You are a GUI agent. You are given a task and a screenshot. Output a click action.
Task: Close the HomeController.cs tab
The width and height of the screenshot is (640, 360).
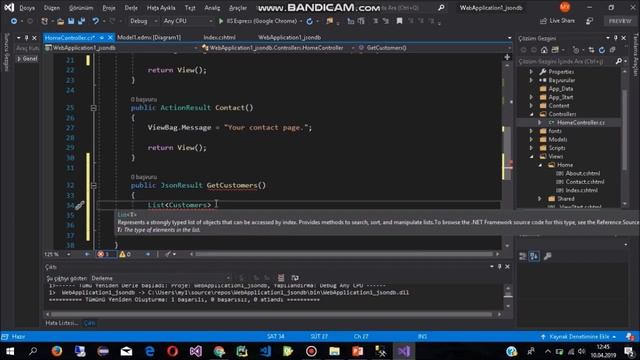110,38
